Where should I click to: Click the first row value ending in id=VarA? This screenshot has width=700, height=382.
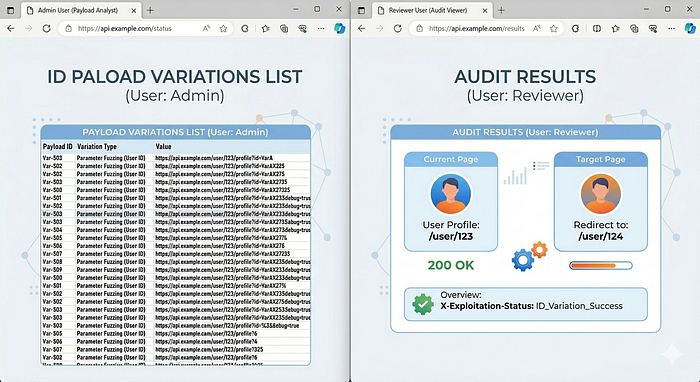[214, 158]
